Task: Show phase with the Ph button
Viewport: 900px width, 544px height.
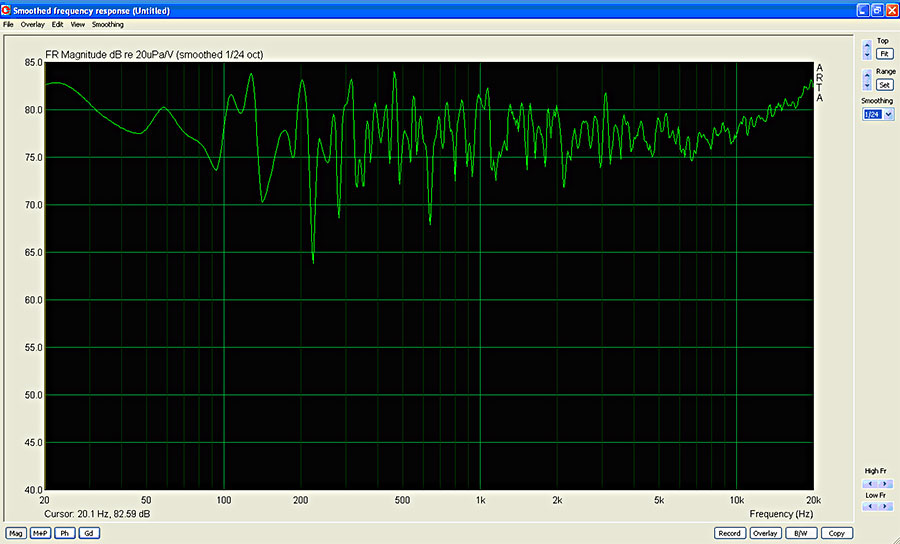Action: click(x=64, y=533)
